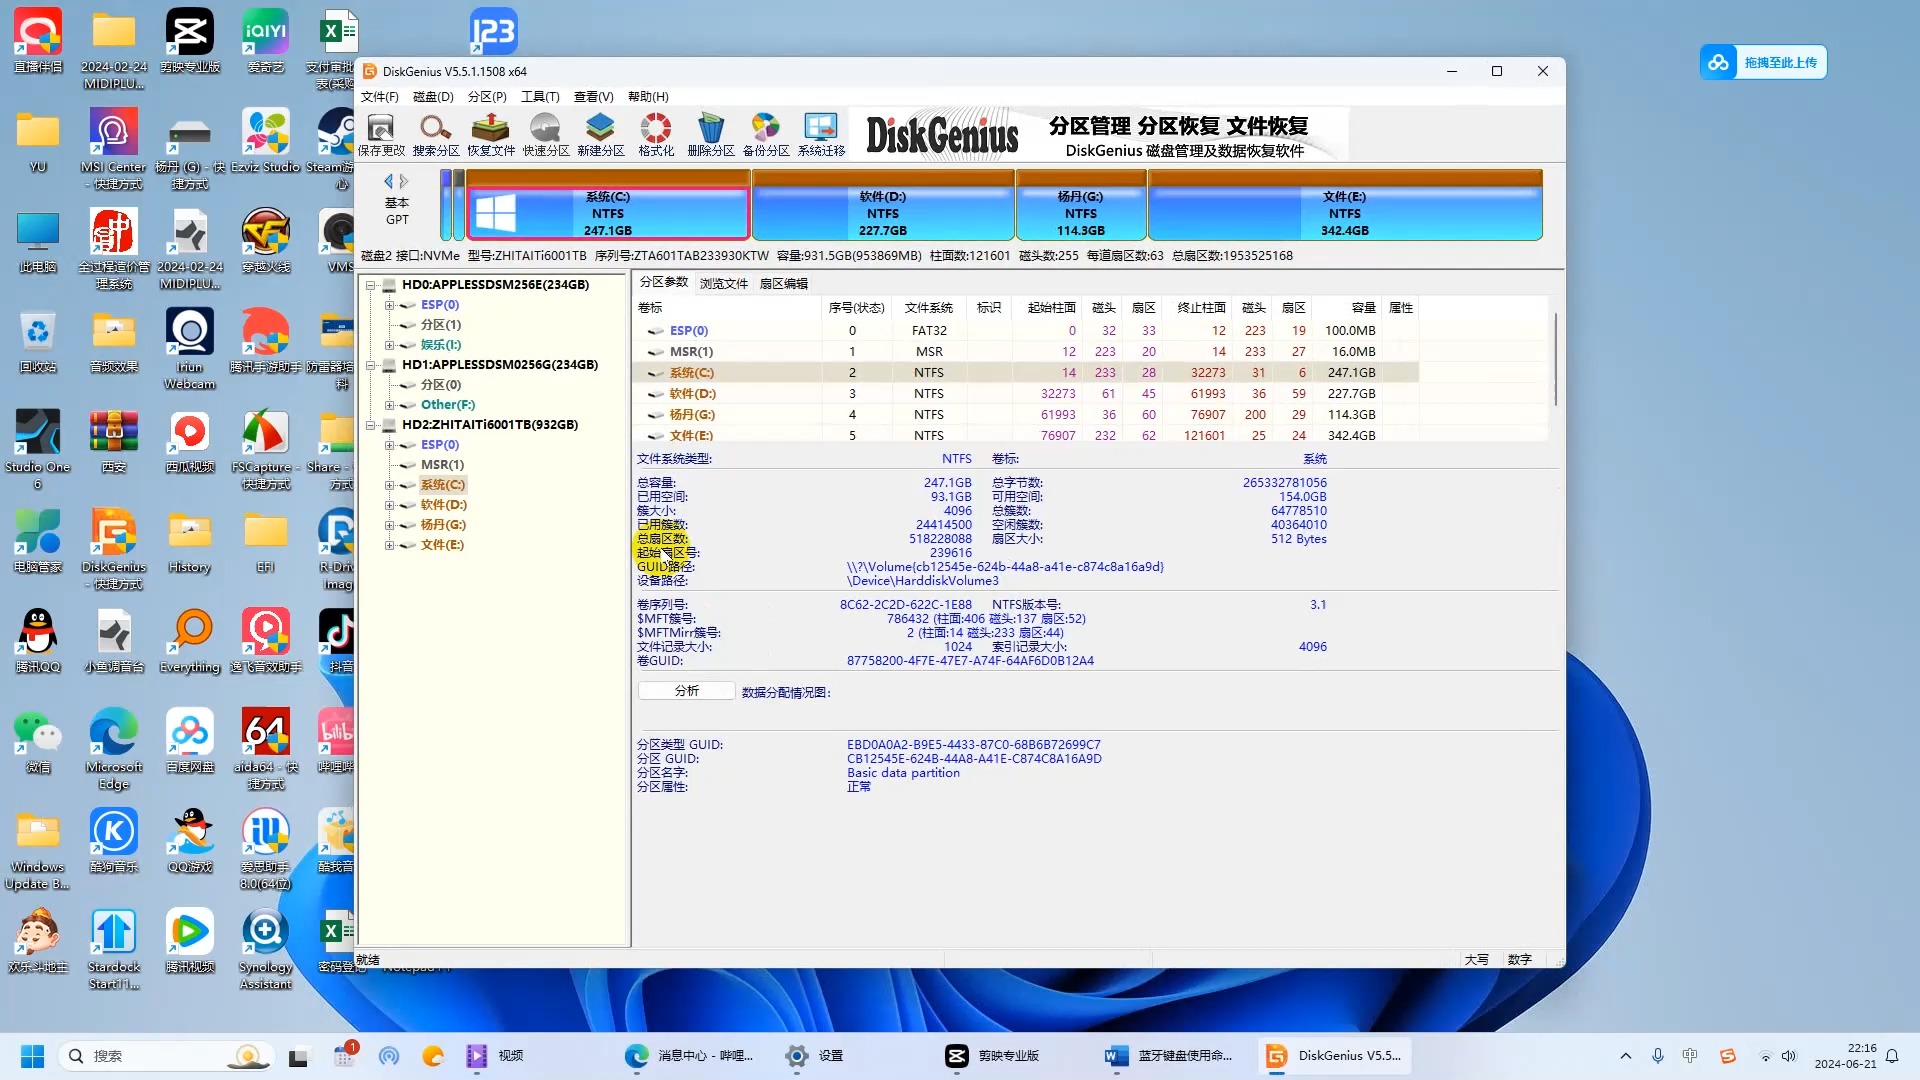
Task: Click the 拖拽至此上传 cloud upload widget
Action: click(x=1763, y=62)
